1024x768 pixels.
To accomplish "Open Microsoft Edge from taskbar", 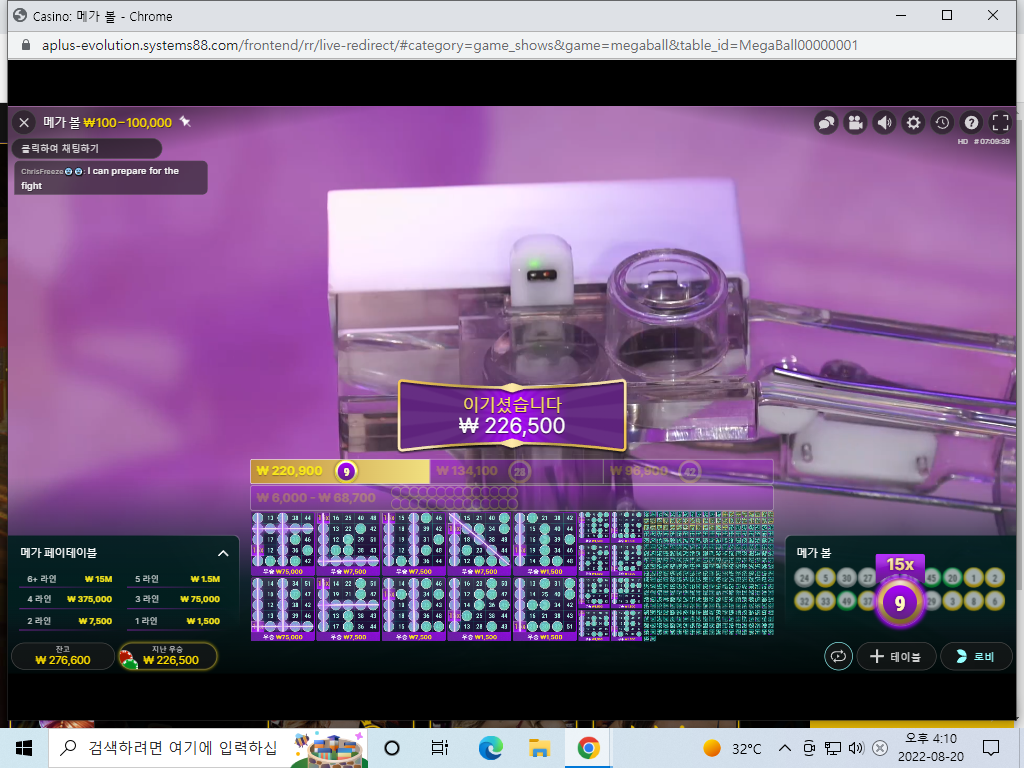I will (490, 748).
